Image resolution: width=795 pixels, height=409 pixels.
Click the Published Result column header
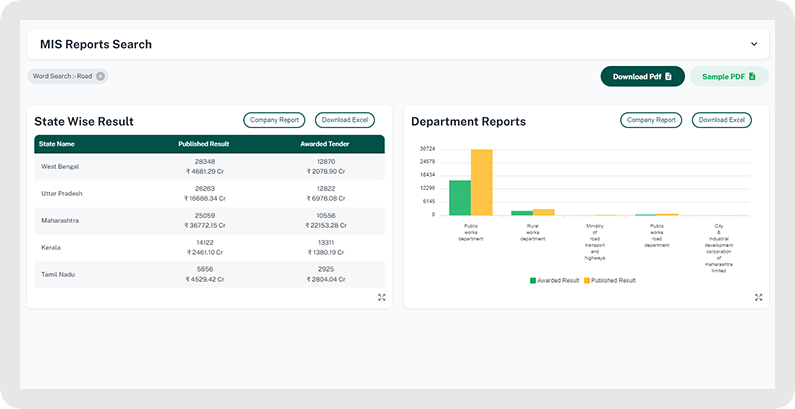point(204,144)
